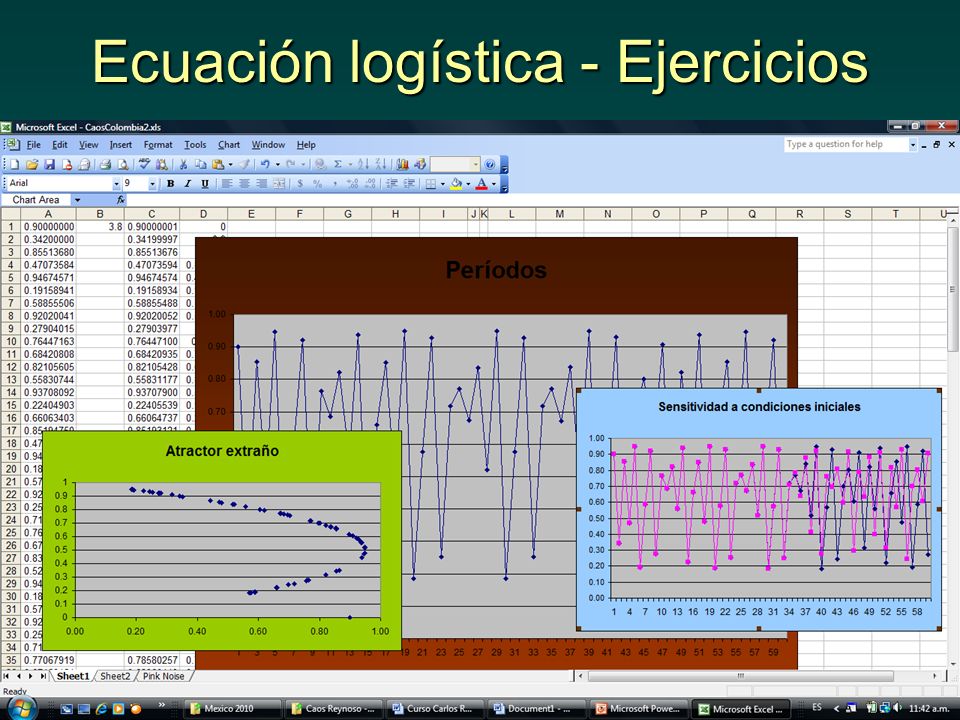Click the horizontal scrollbar at the bottom
Image resolution: width=960 pixels, height=720 pixels.
741,676
